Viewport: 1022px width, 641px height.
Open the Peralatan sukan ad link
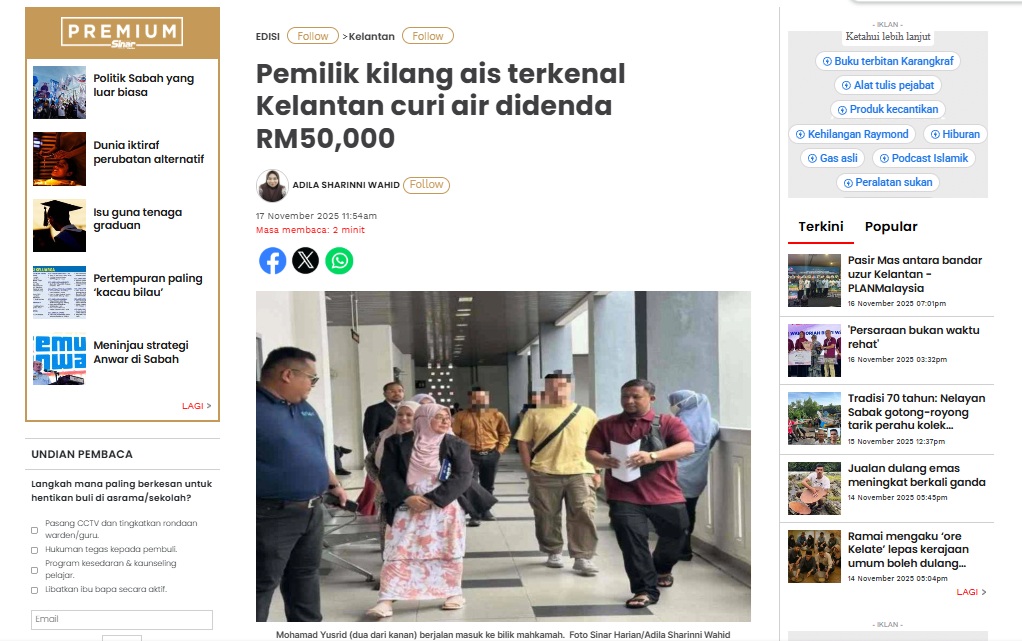click(888, 183)
